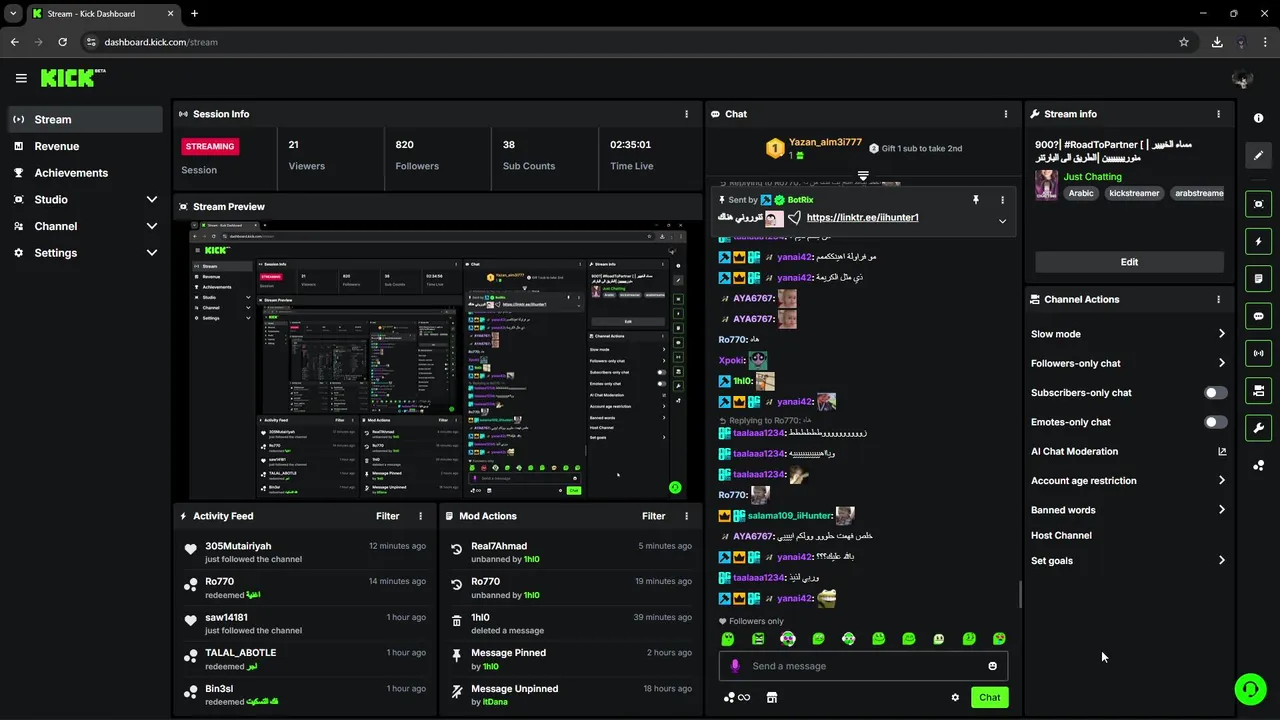The height and width of the screenshot is (720, 1280).
Task: Open the info icon in right sidebar
Action: 1258,118
